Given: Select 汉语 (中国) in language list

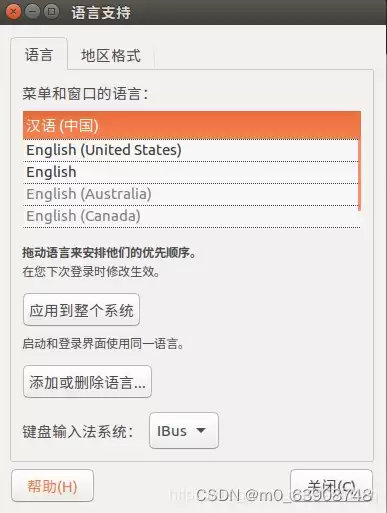Looking at the screenshot, I should (192, 125).
